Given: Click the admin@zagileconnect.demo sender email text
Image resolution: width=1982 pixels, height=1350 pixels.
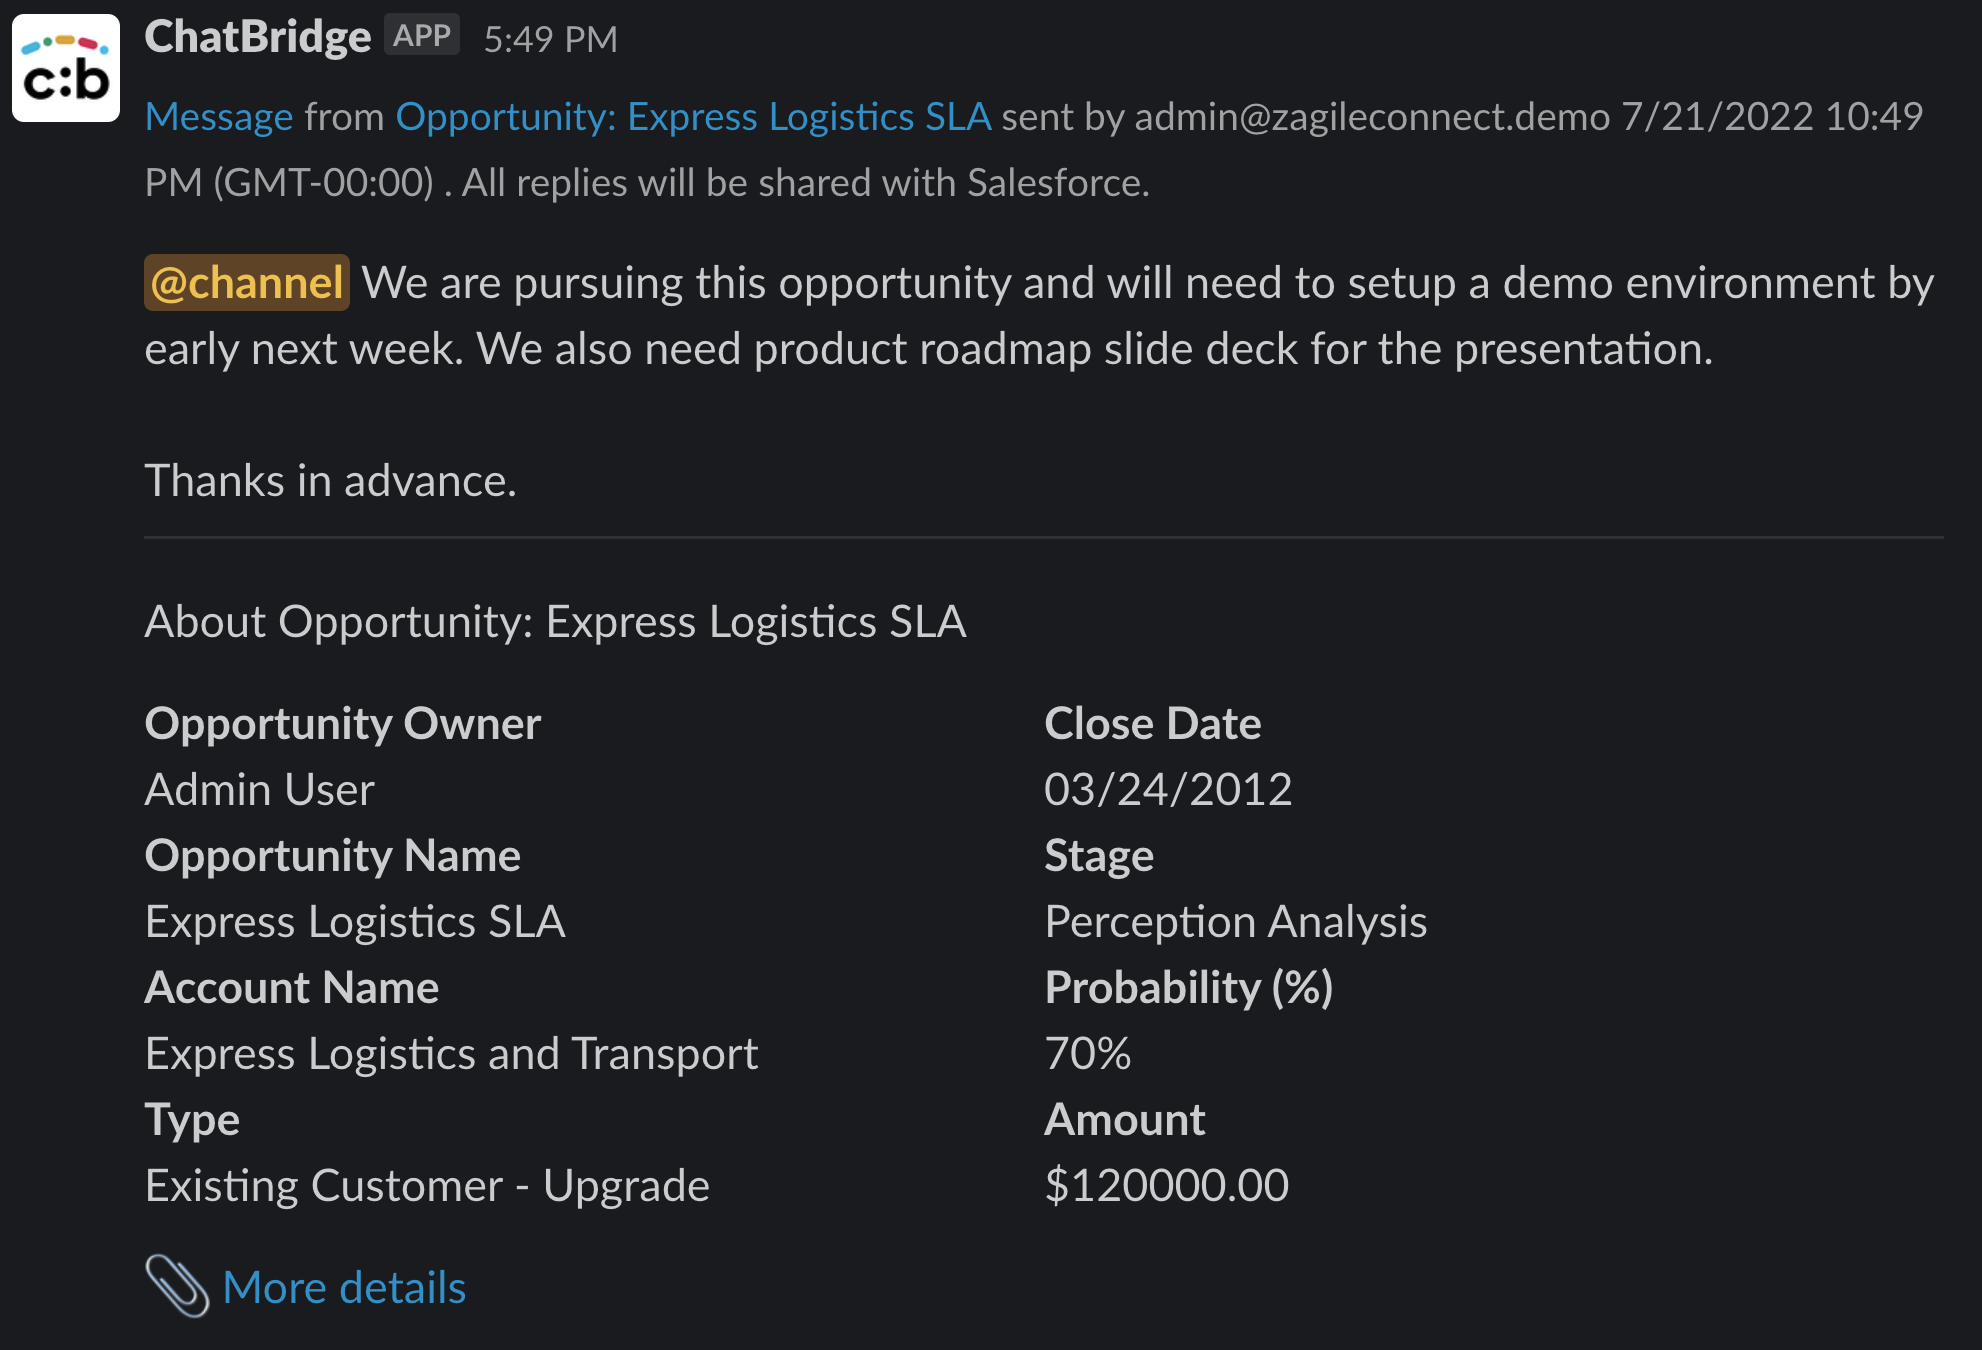Looking at the screenshot, I should pos(1372,117).
